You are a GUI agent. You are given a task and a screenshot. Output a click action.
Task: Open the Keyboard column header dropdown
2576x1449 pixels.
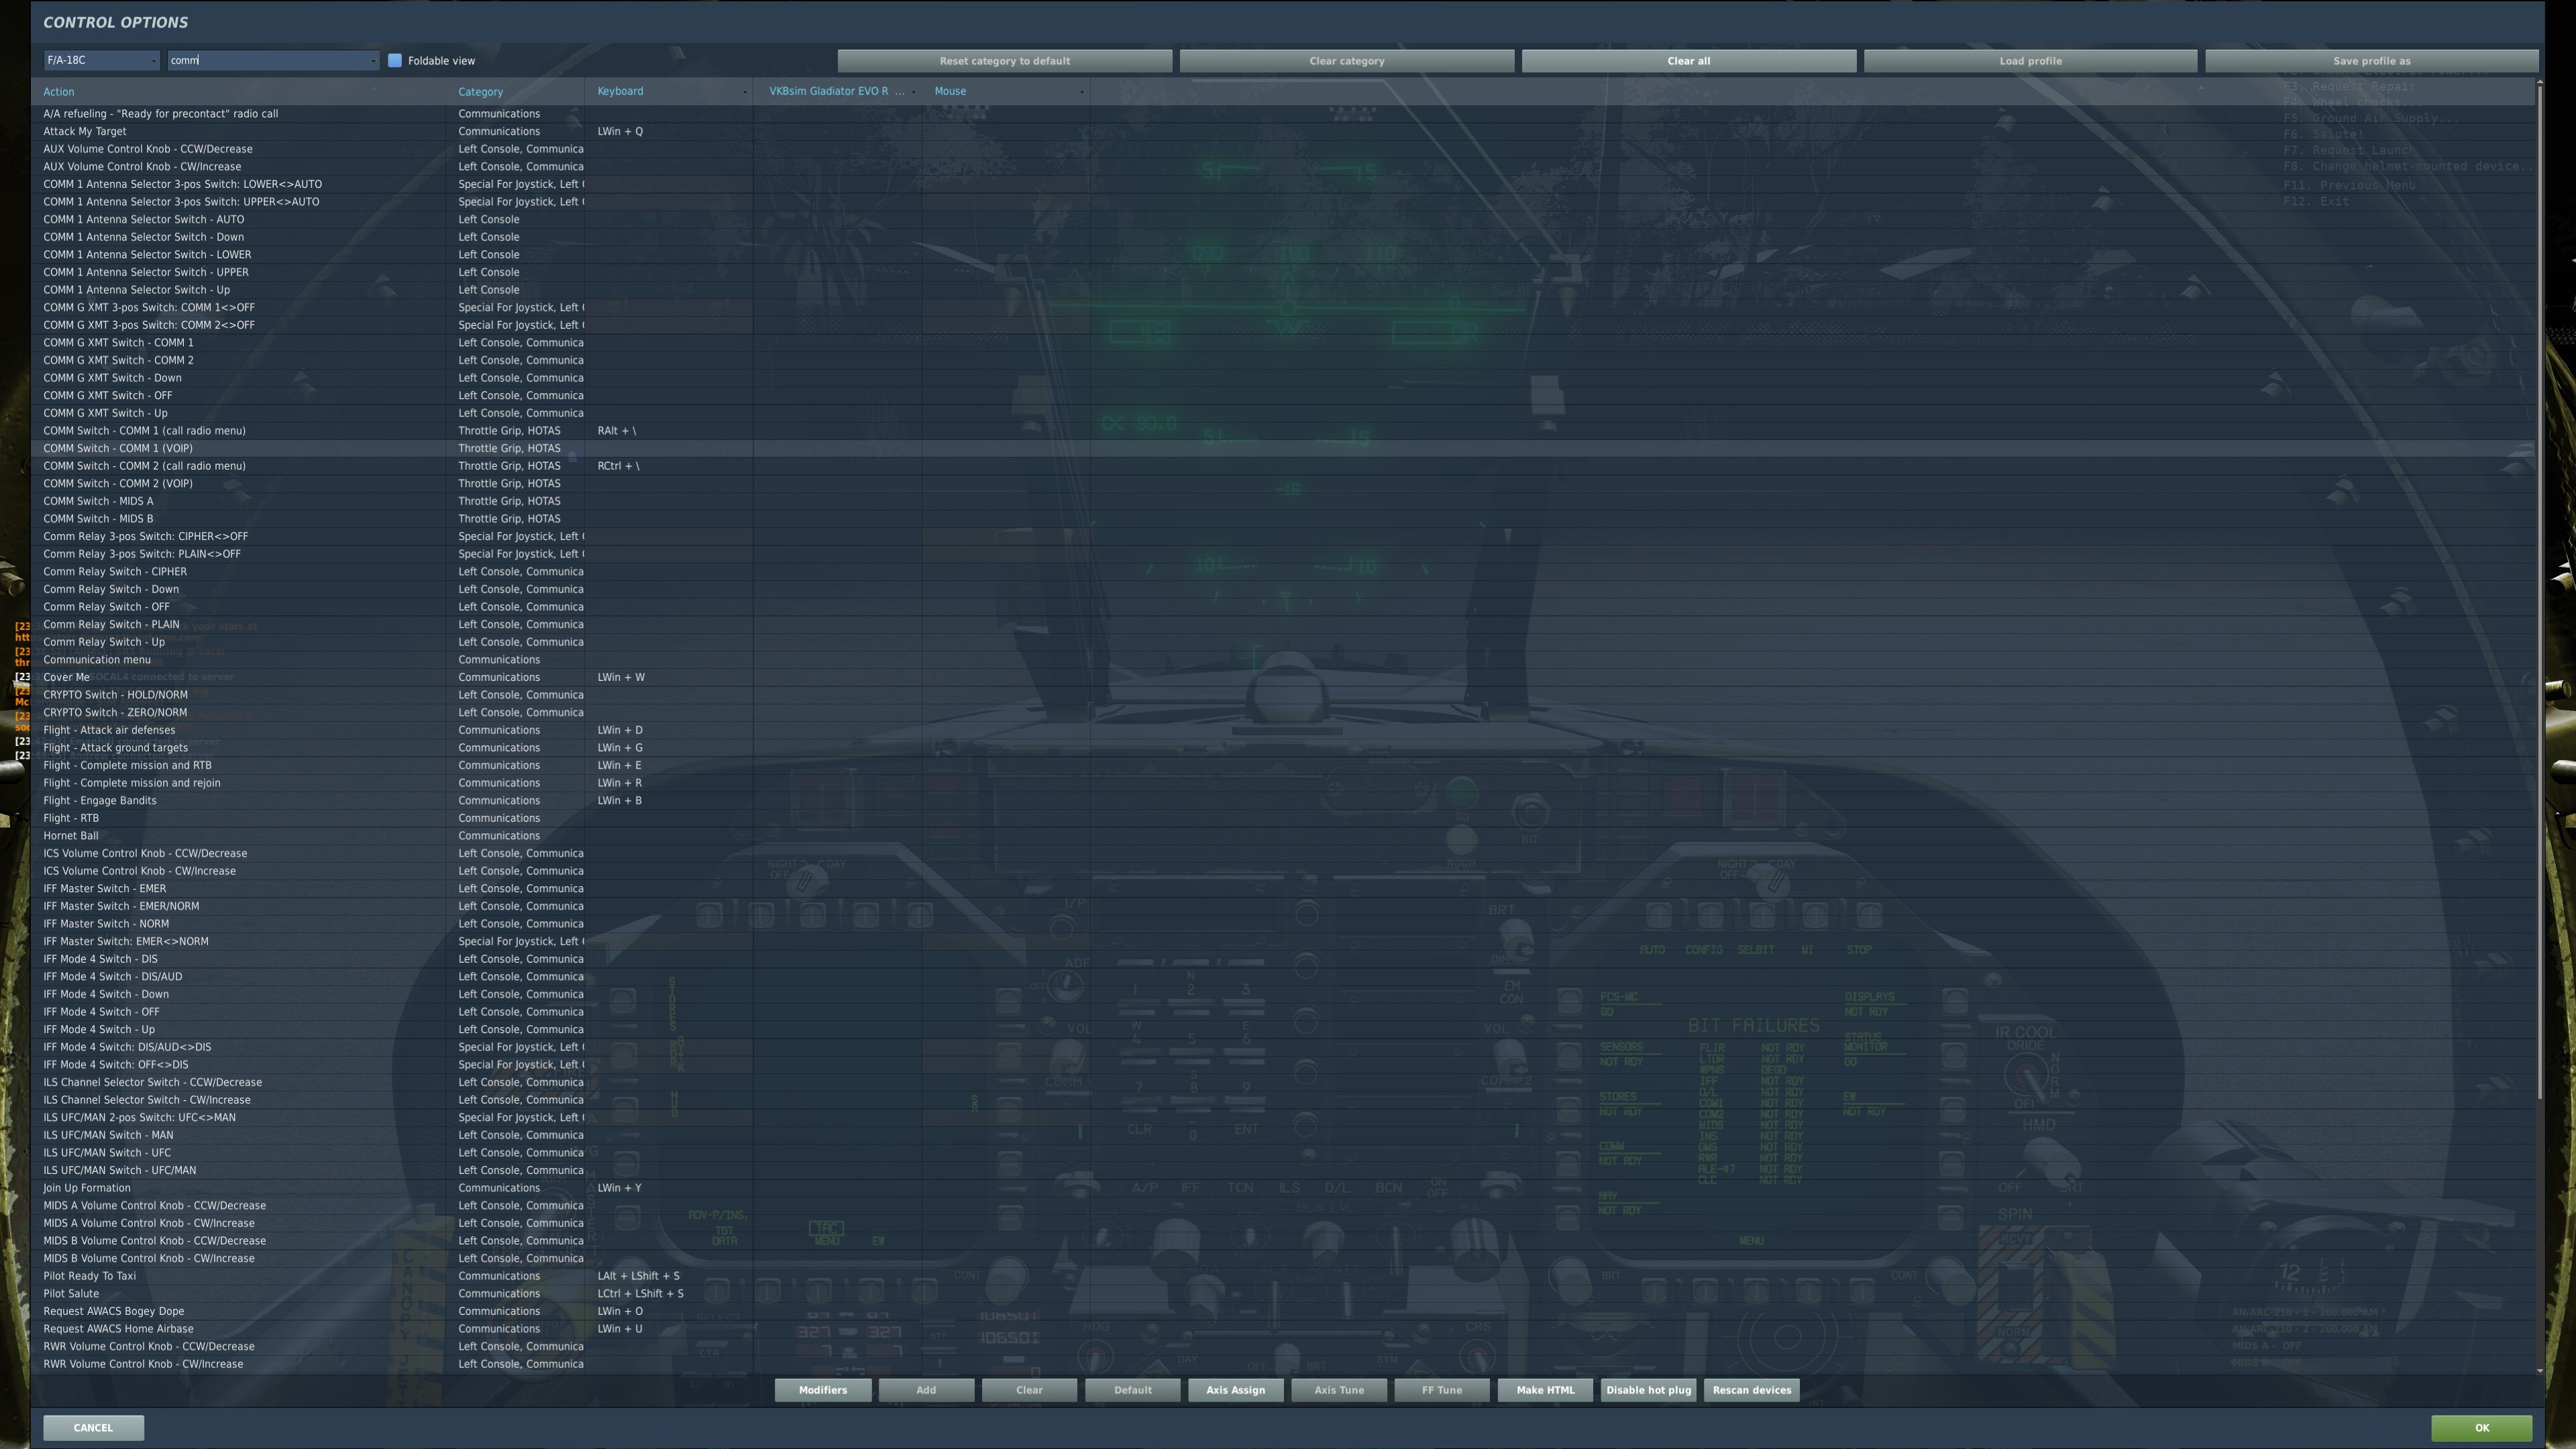click(x=744, y=92)
